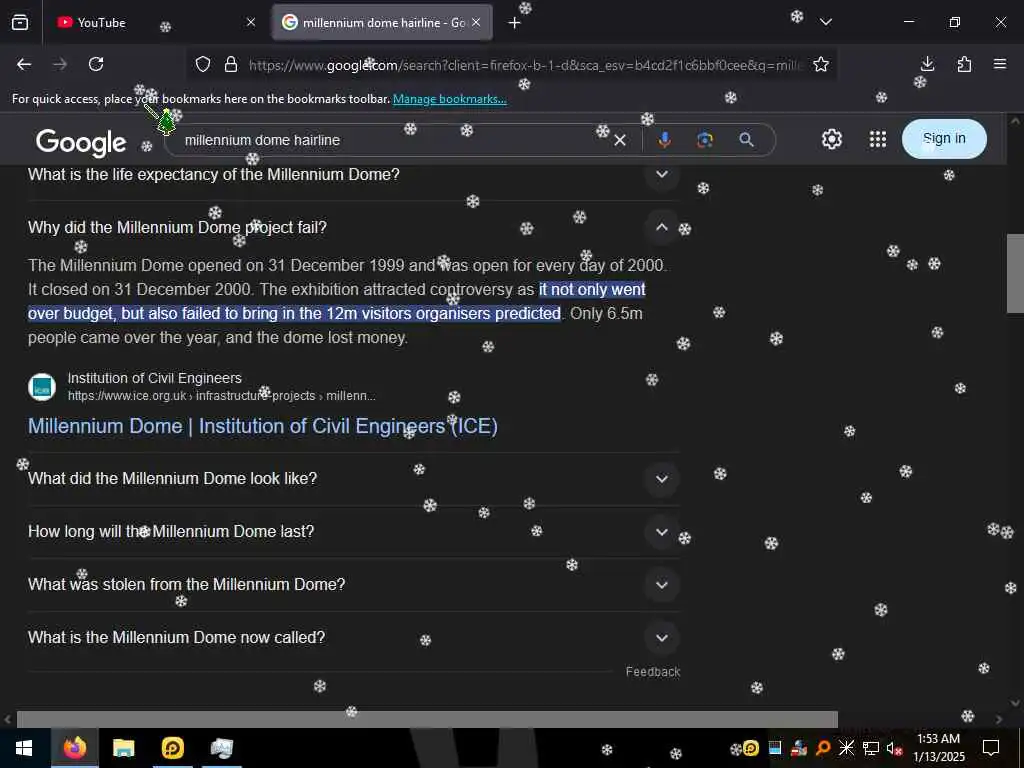Focus the URL address bar
Image resolution: width=1024 pixels, height=768 pixels.
click(x=524, y=65)
